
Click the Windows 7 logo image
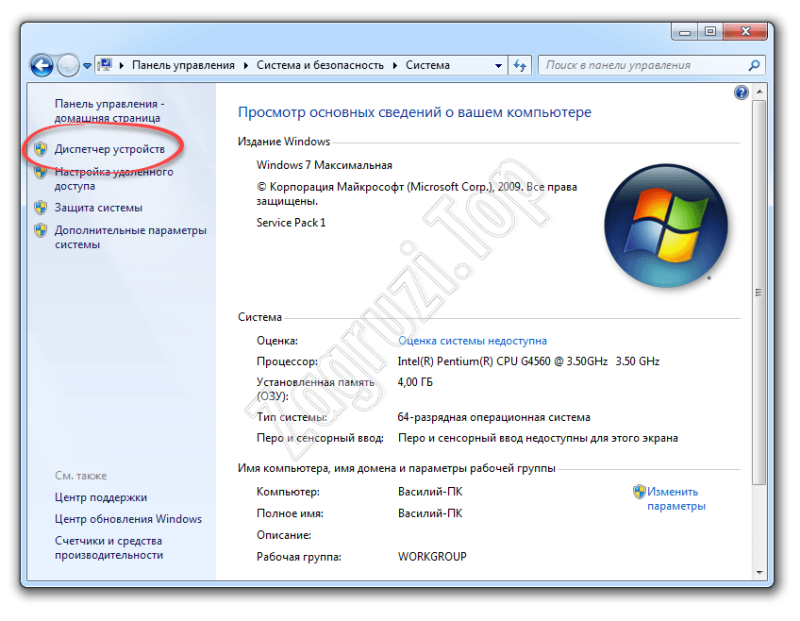pos(665,225)
